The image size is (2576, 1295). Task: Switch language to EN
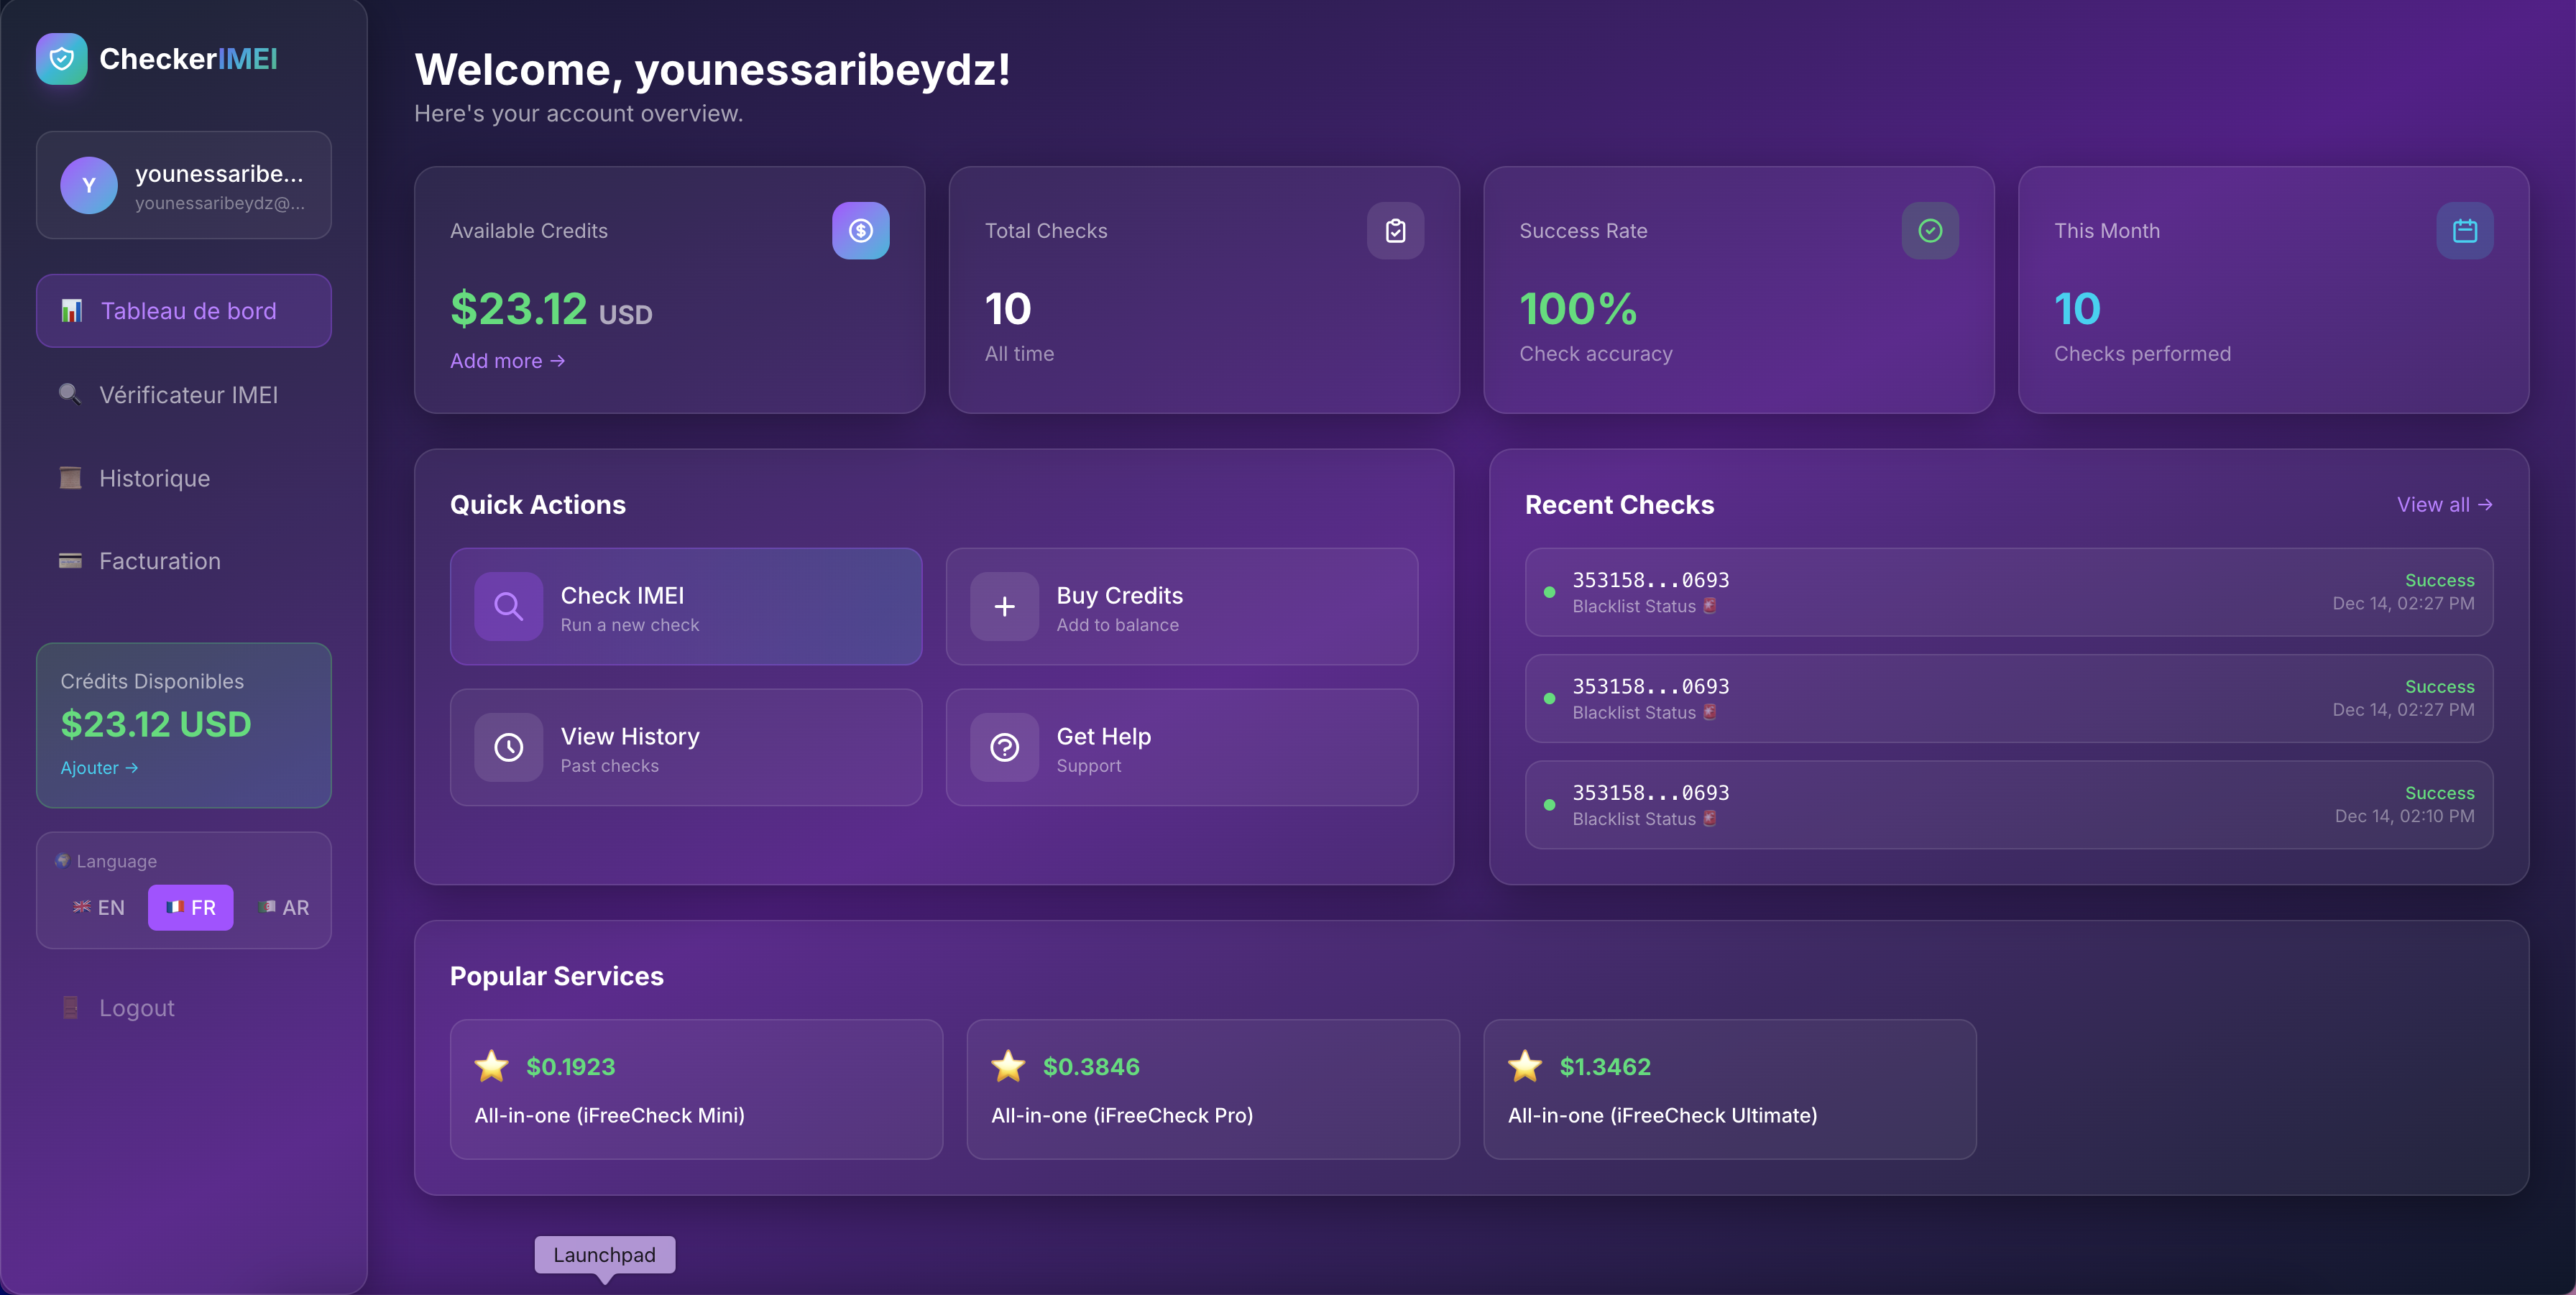coord(99,908)
